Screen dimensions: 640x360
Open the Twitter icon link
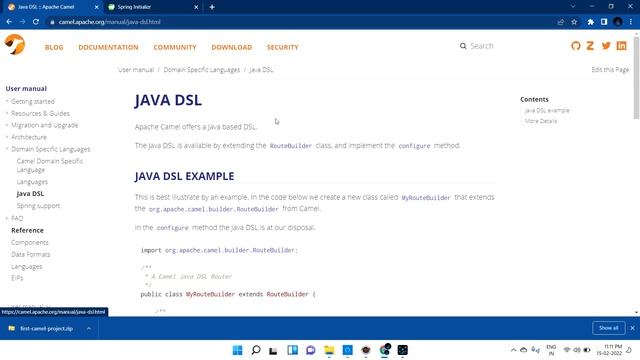click(x=606, y=46)
